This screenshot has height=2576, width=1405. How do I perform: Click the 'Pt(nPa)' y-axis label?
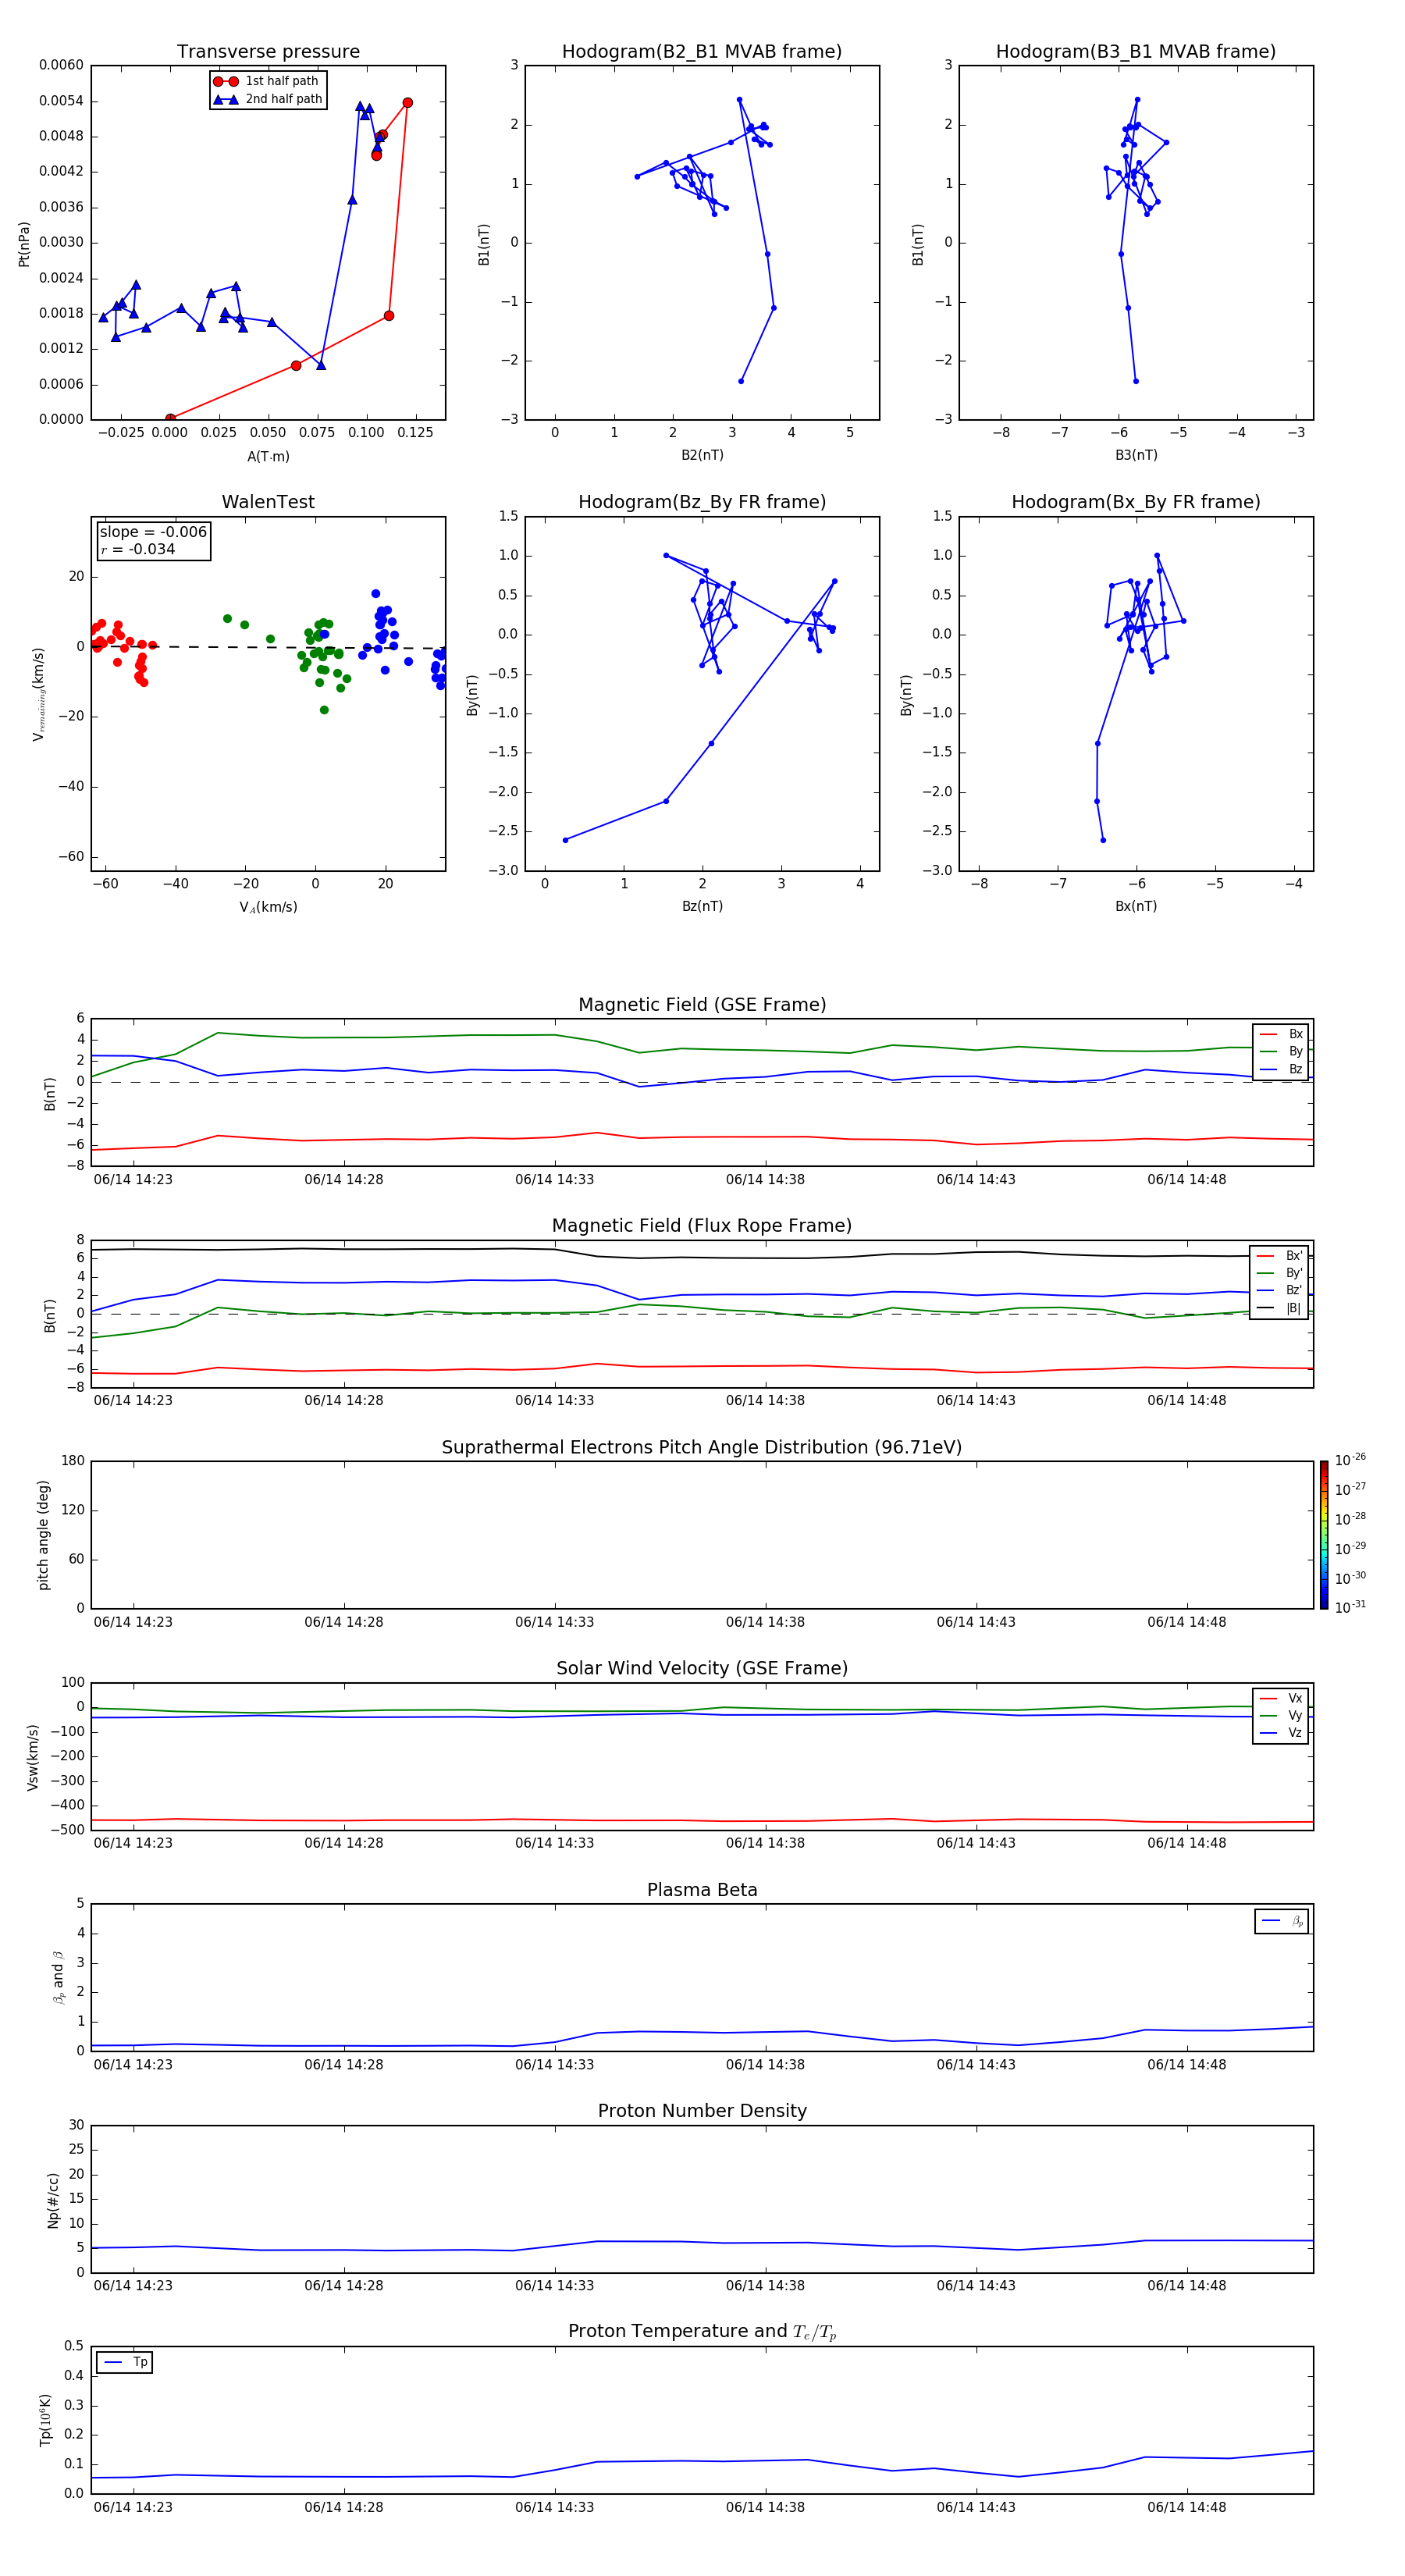pyautogui.click(x=24, y=243)
